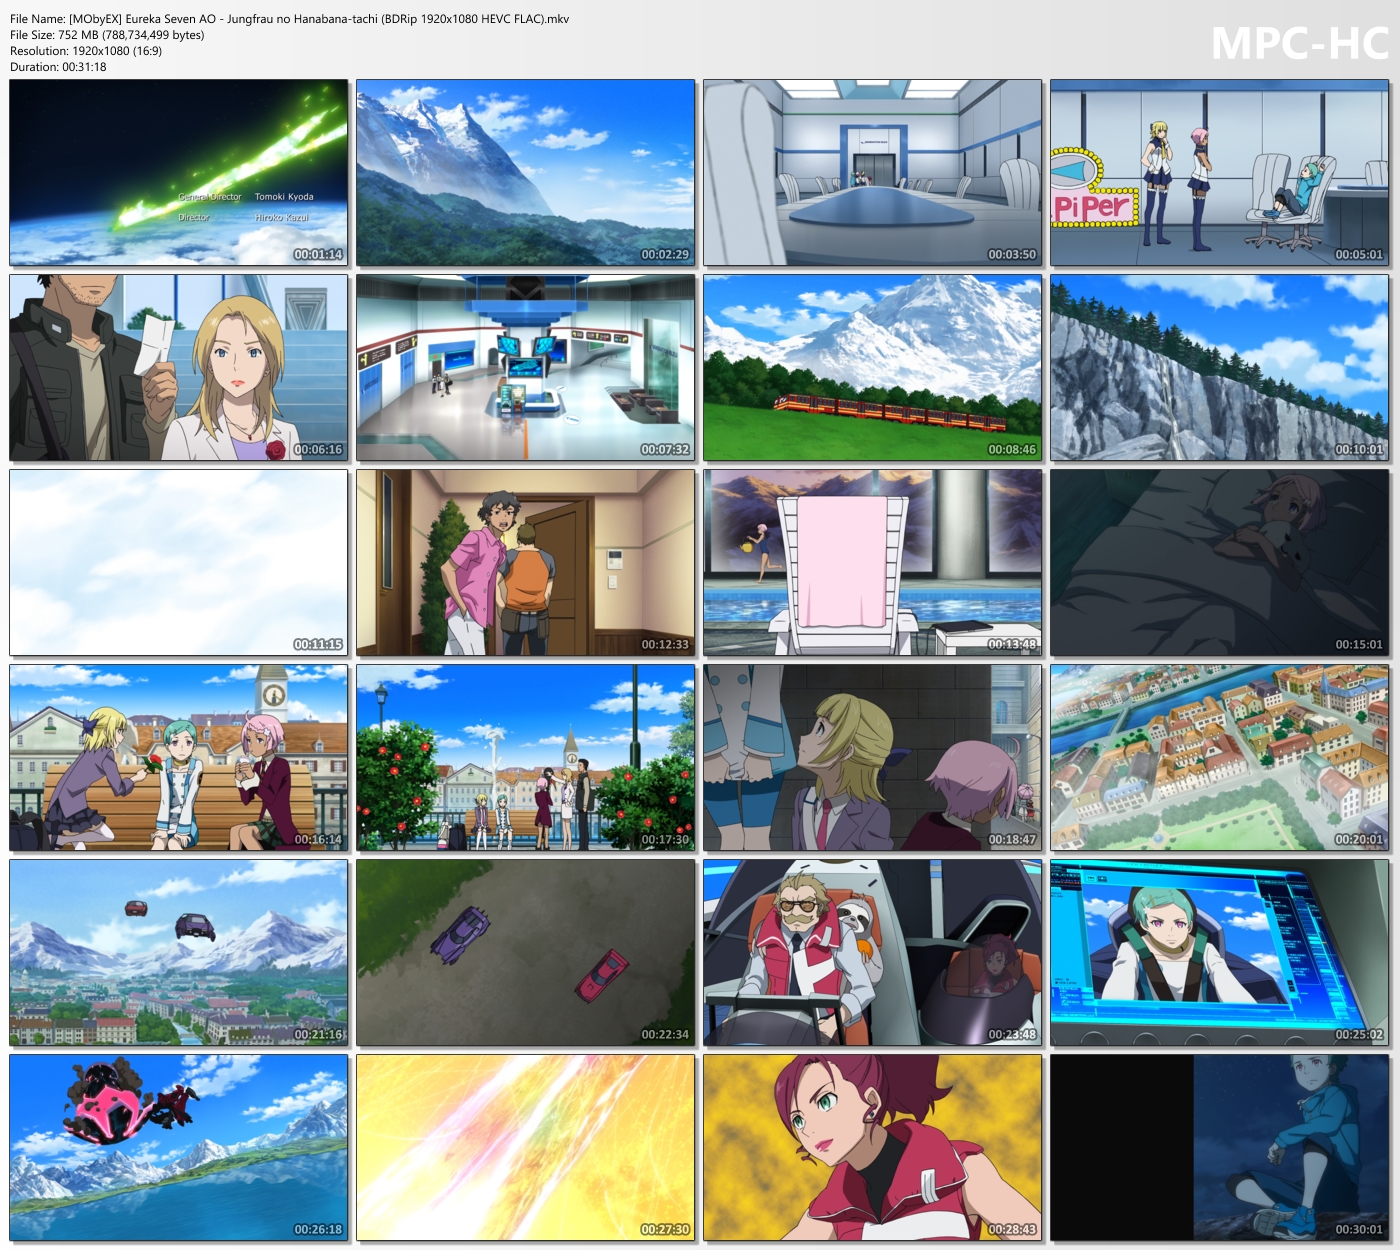
Task: Select the blonde woman thumbnail at 00:06:16
Action: point(179,367)
